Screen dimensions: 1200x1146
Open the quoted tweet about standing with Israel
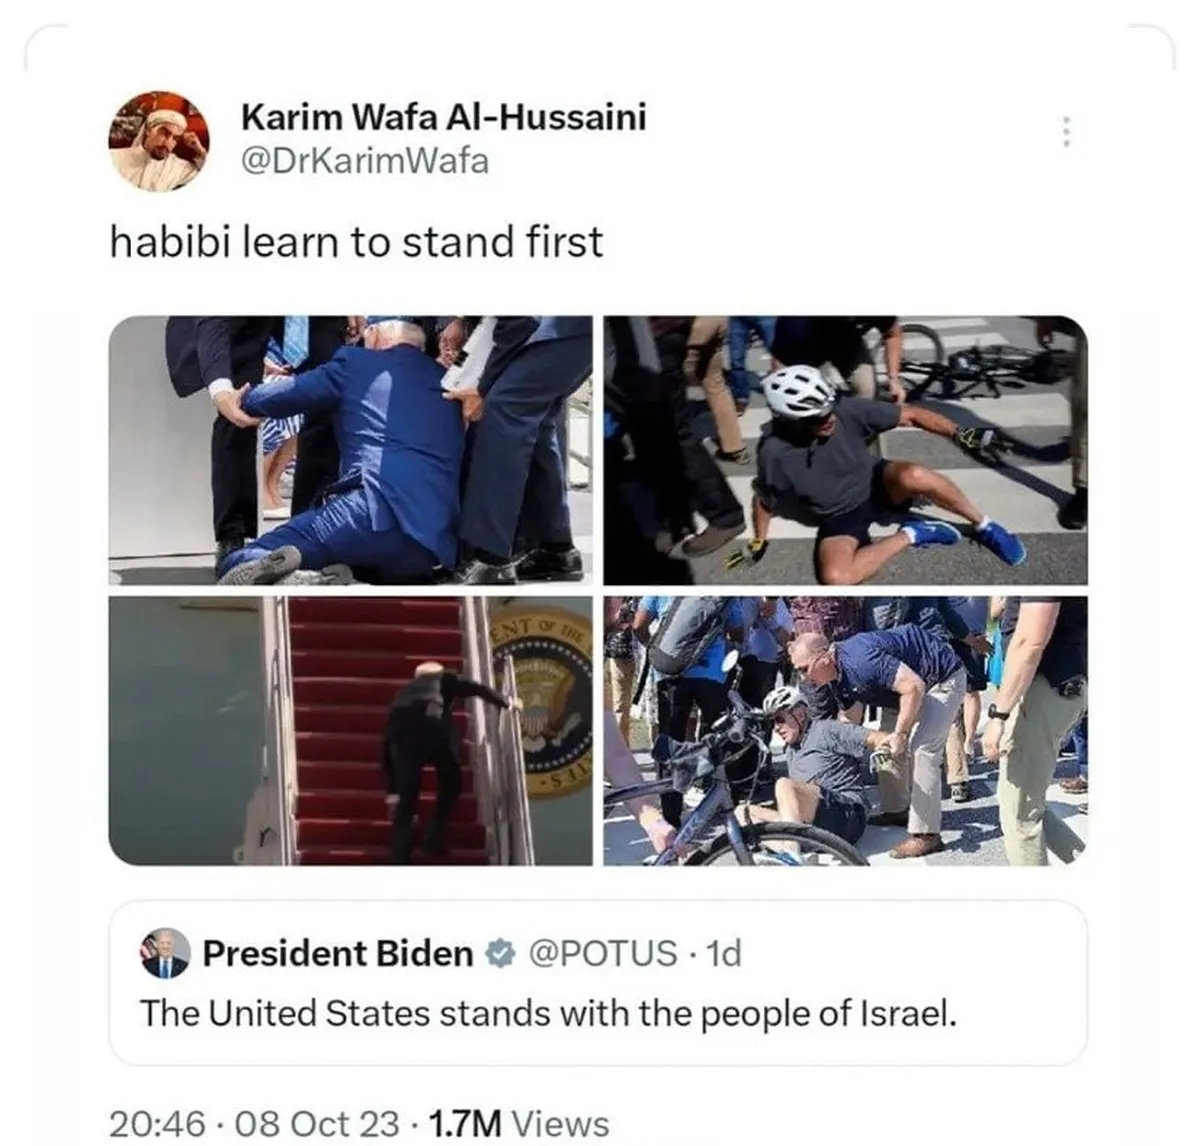pyautogui.click(x=597, y=983)
